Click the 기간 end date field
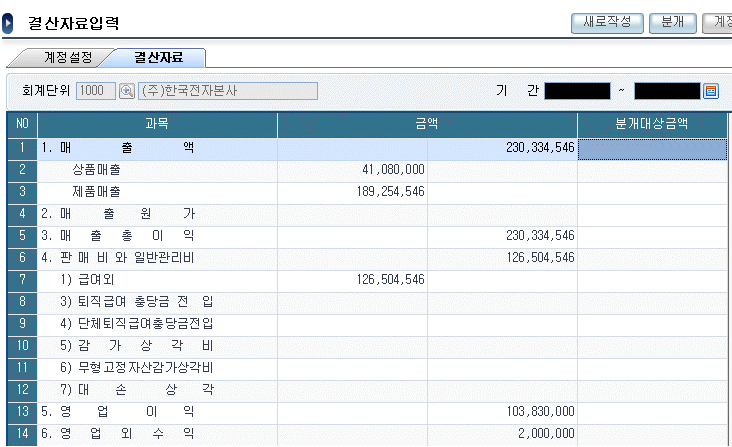Image resolution: width=732 pixels, height=447 pixels. pyautogui.click(x=667, y=91)
